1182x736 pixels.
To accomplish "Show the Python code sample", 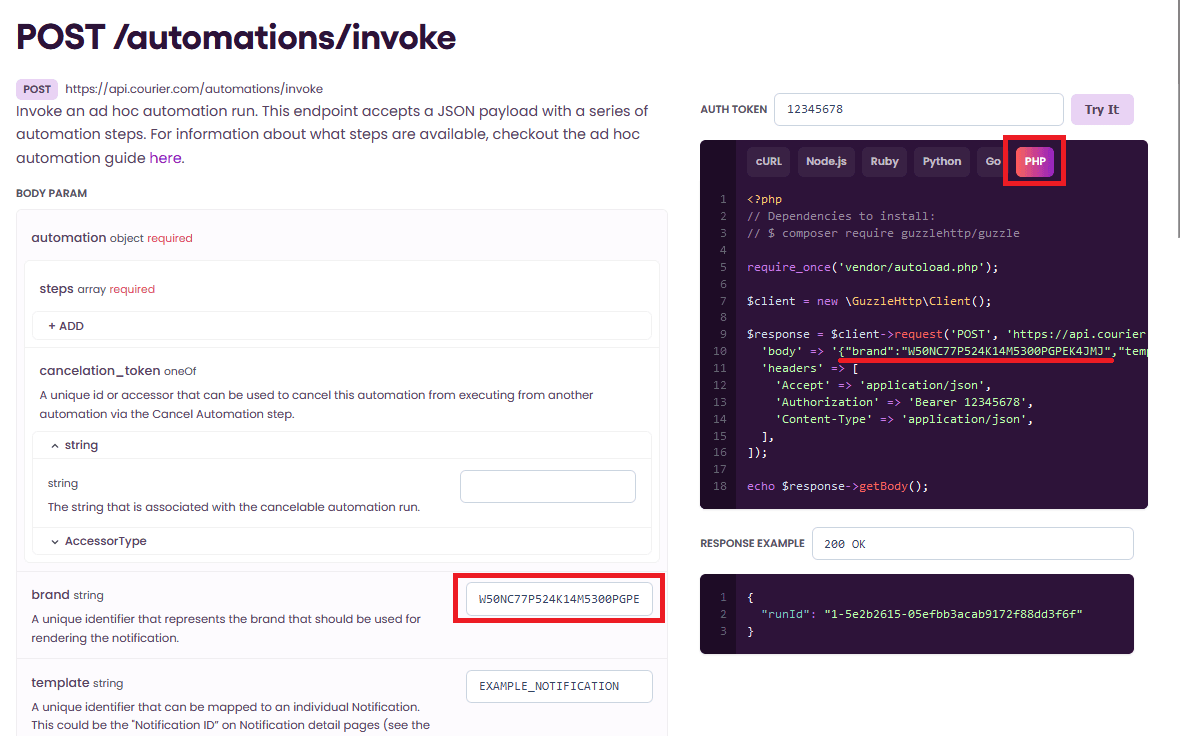I will point(942,161).
